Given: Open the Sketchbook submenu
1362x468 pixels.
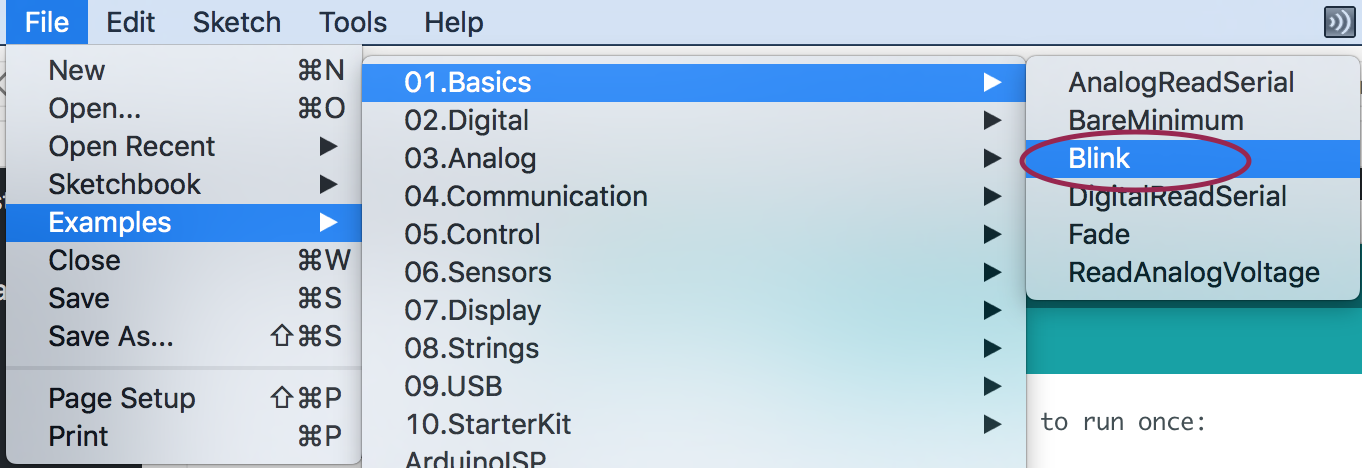Looking at the screenshot, I should (x=125, y=185).
